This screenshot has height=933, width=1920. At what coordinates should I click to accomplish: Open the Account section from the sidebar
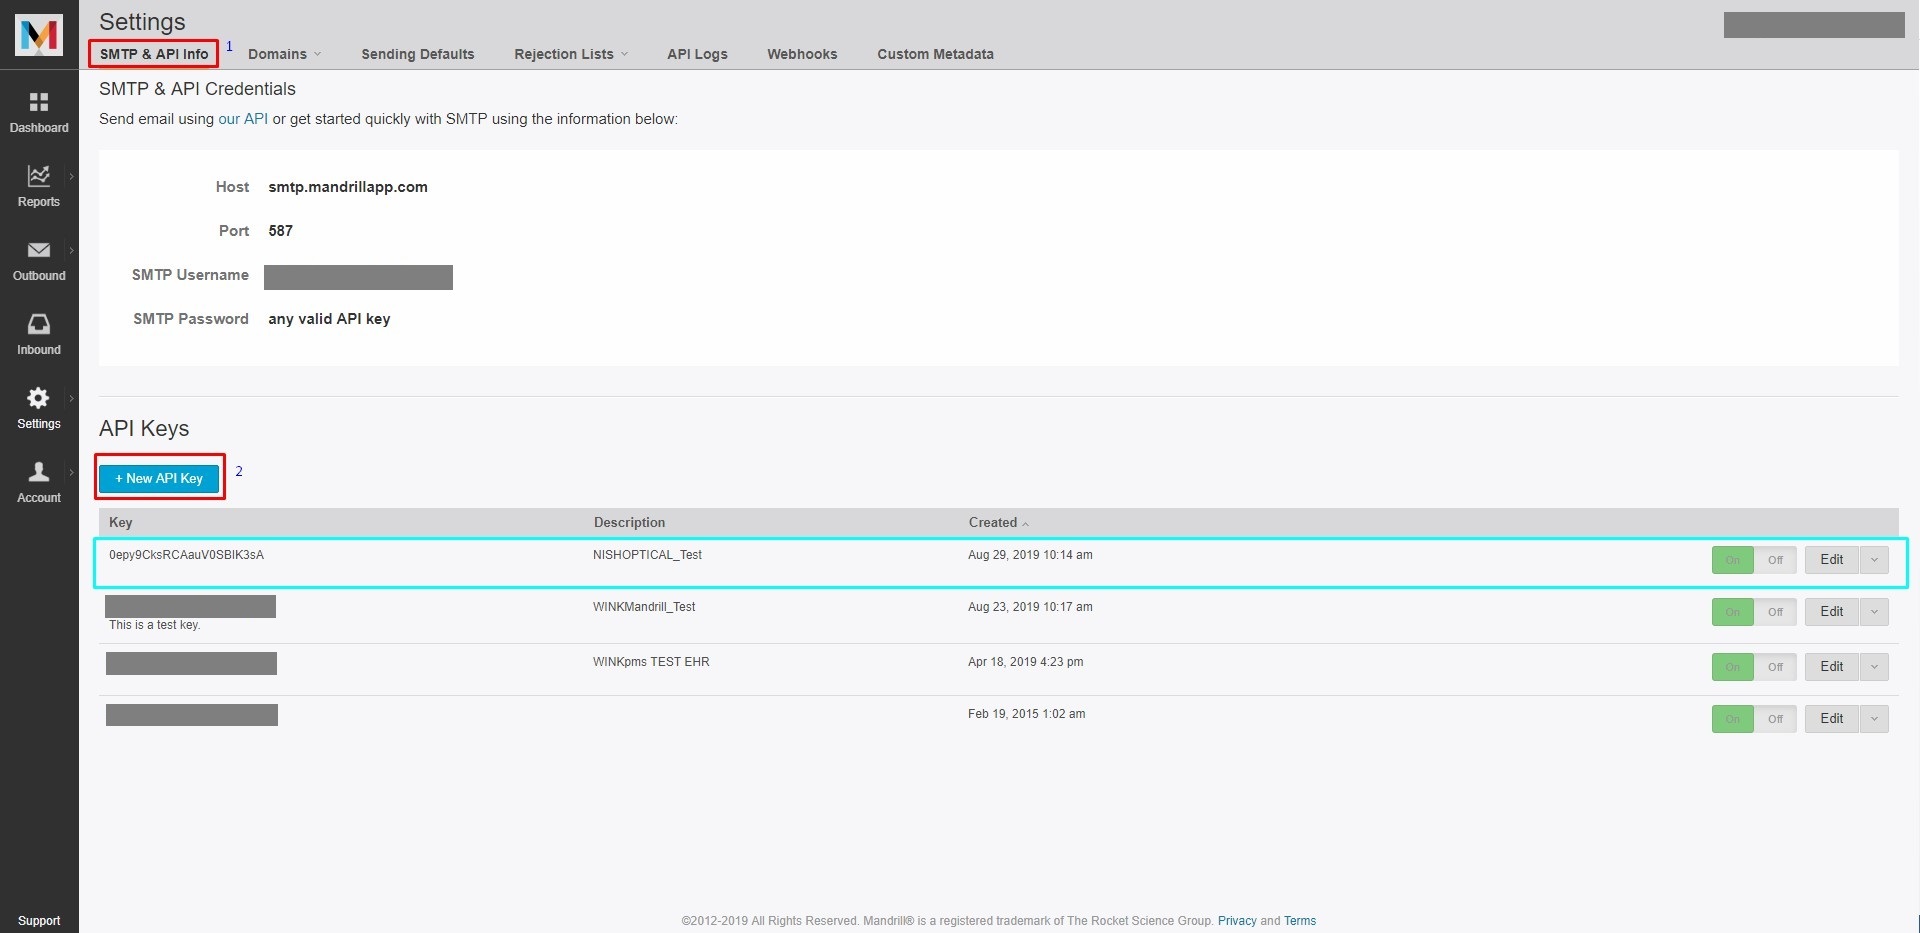tap(39, 480)
